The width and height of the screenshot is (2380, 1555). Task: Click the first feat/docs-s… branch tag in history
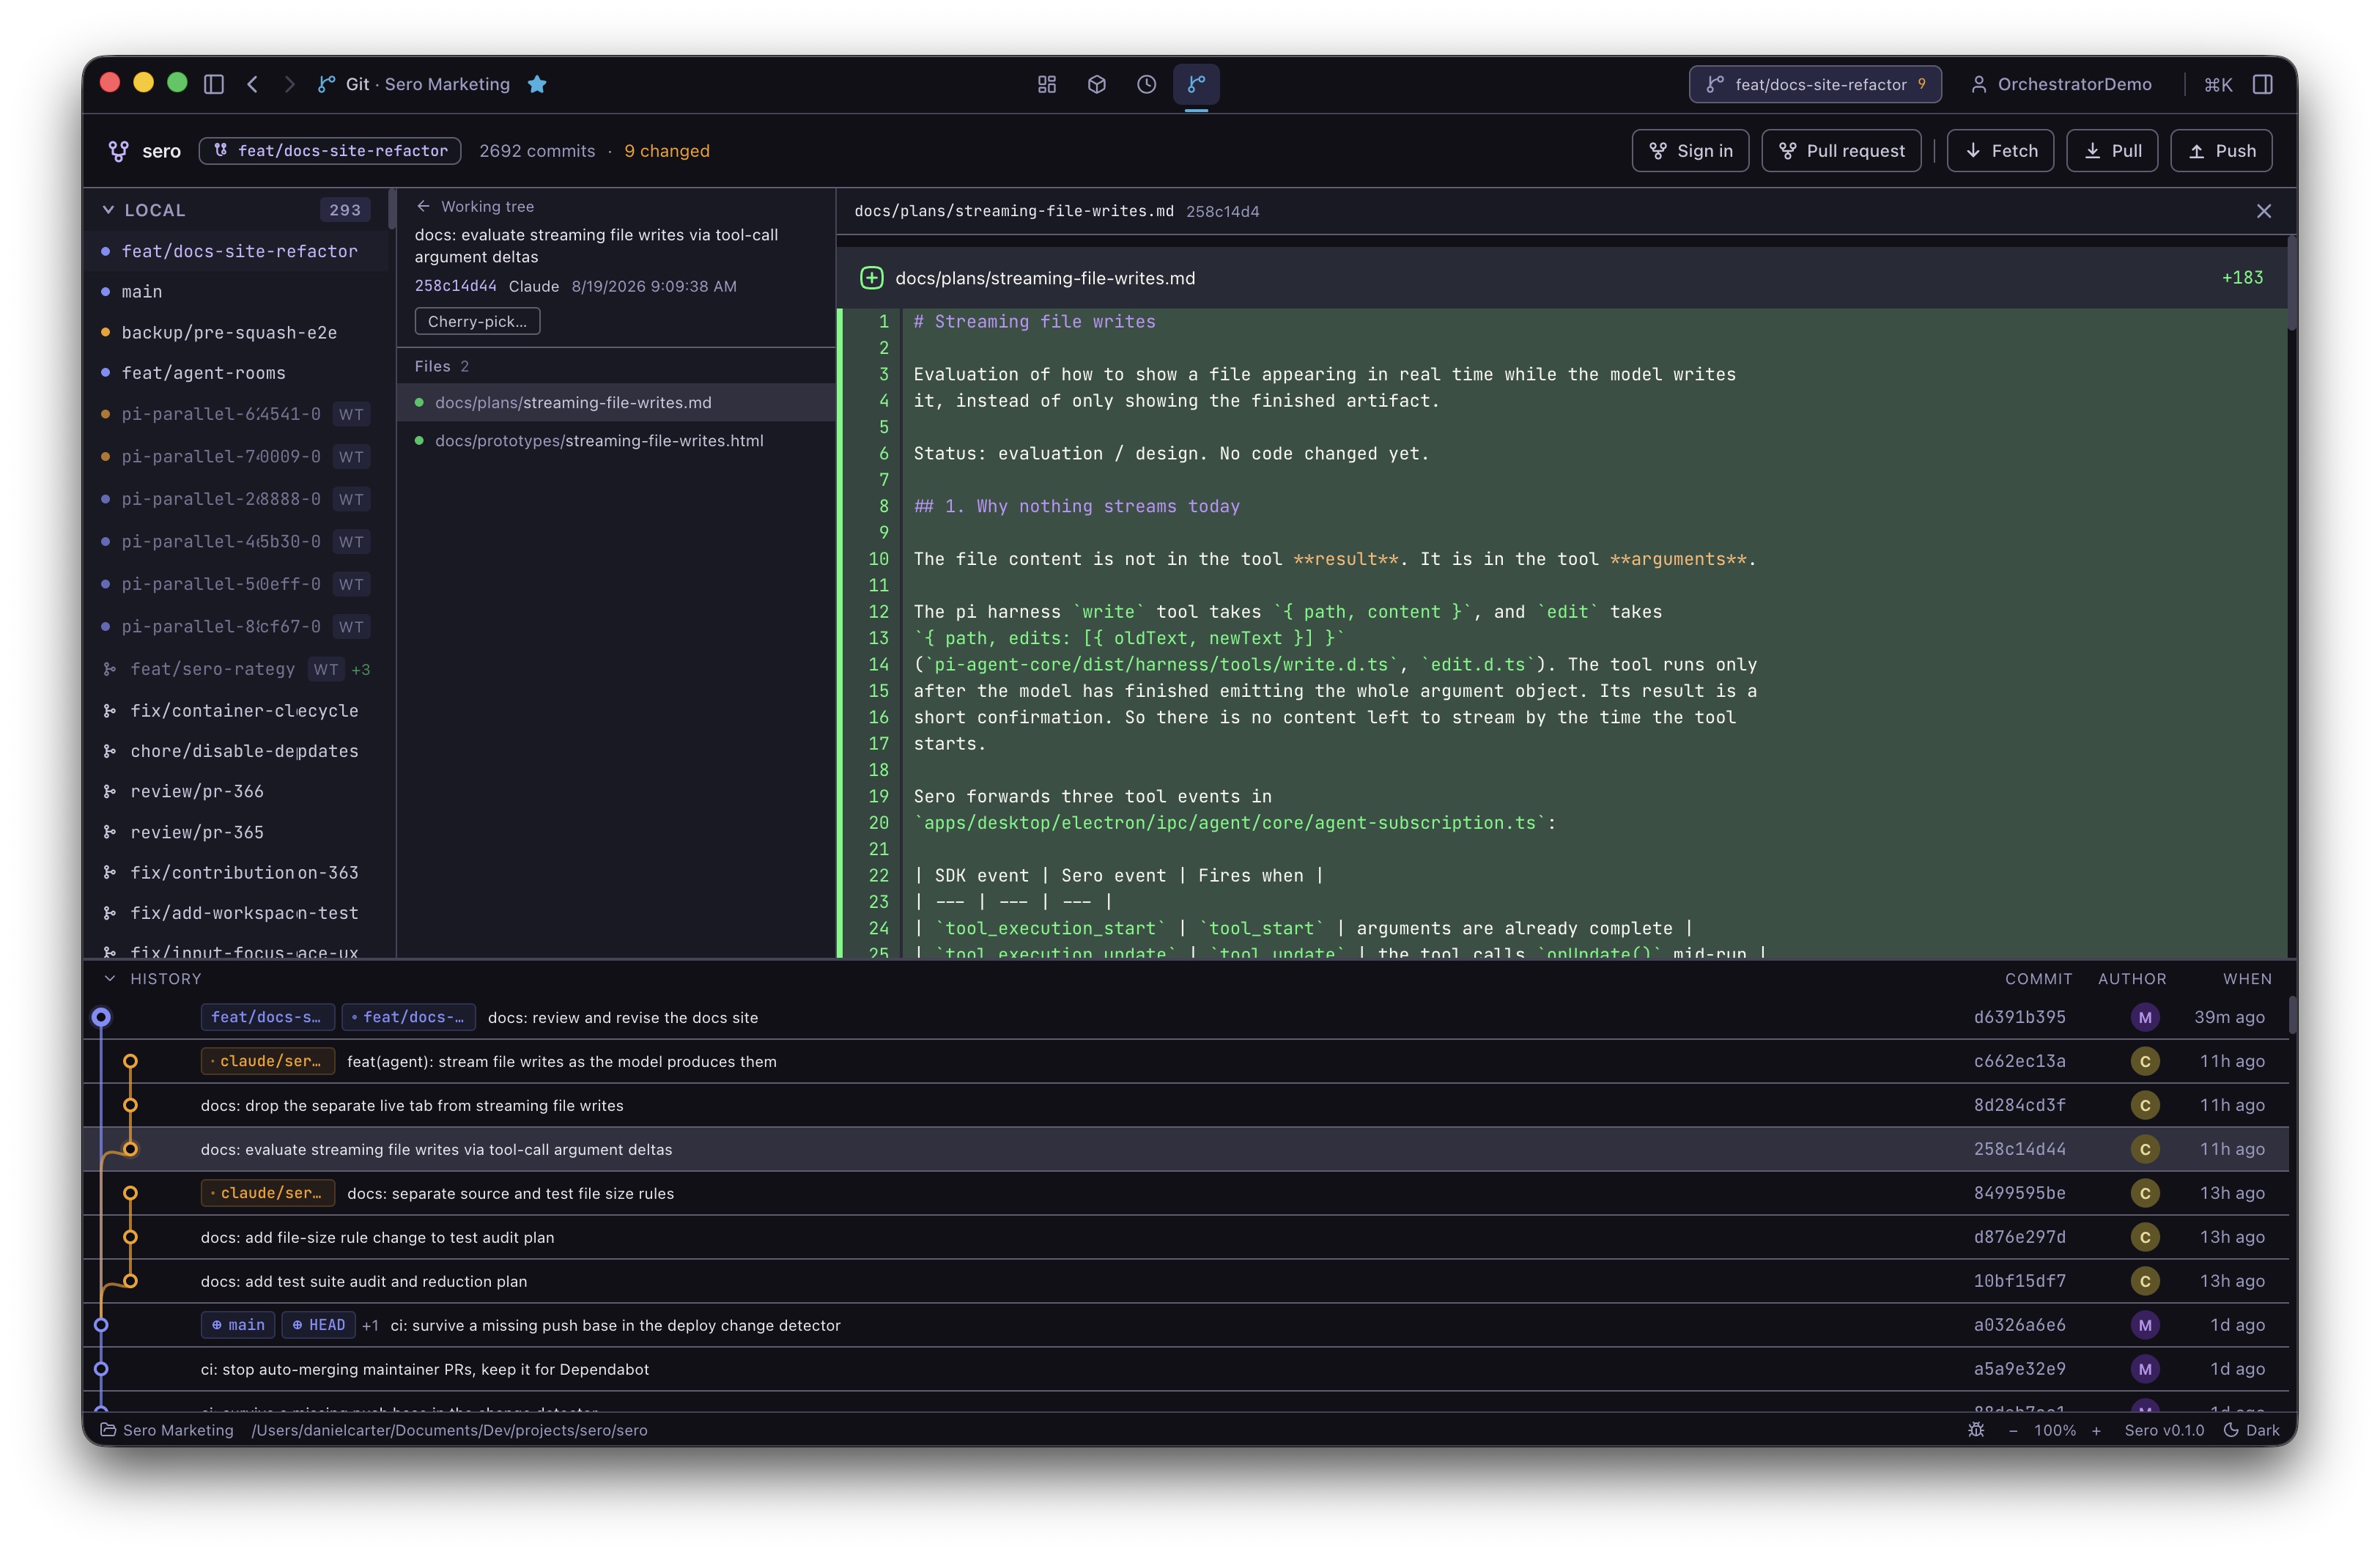(267, 1018)
